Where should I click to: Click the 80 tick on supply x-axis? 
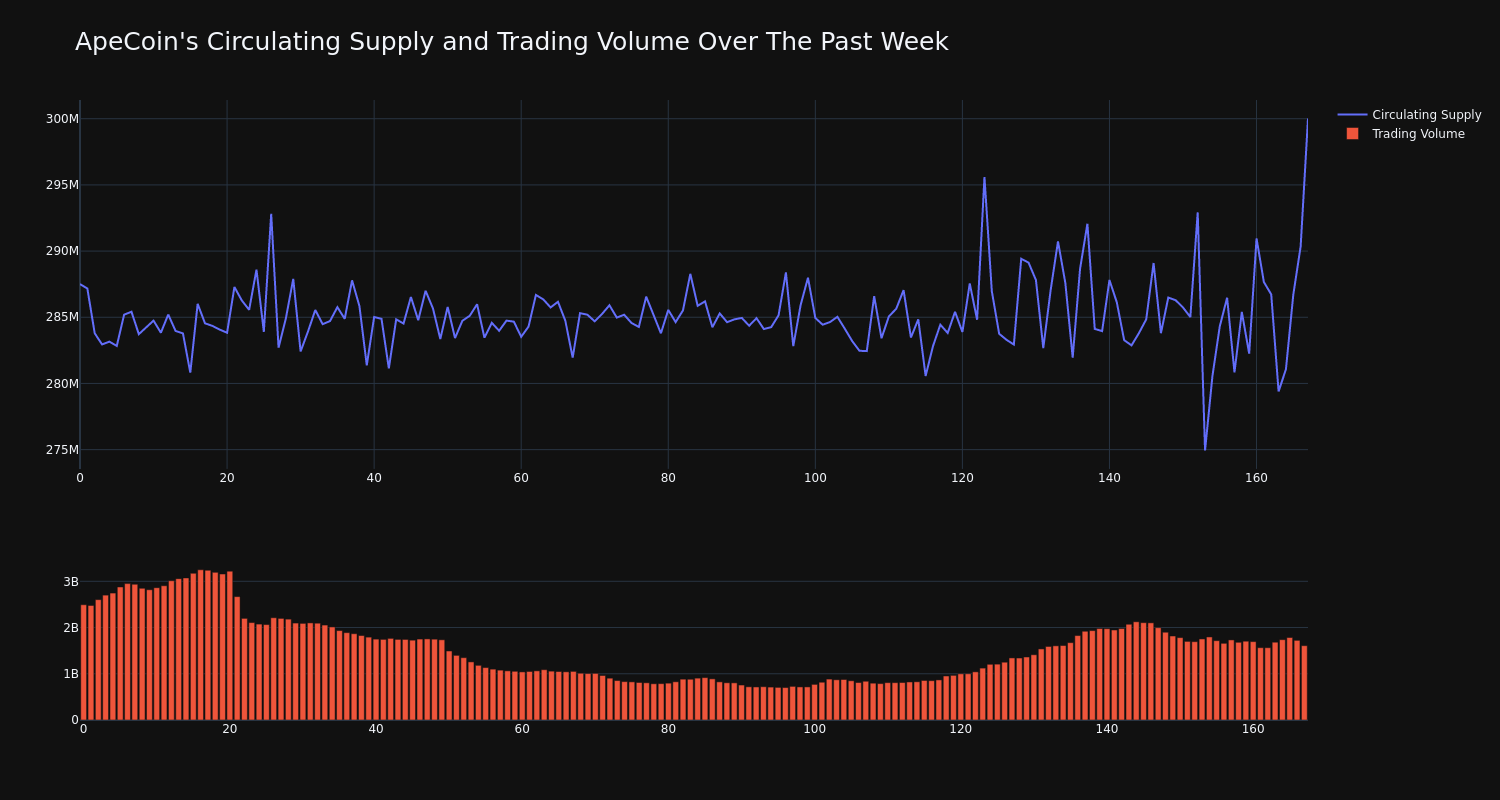668,478
